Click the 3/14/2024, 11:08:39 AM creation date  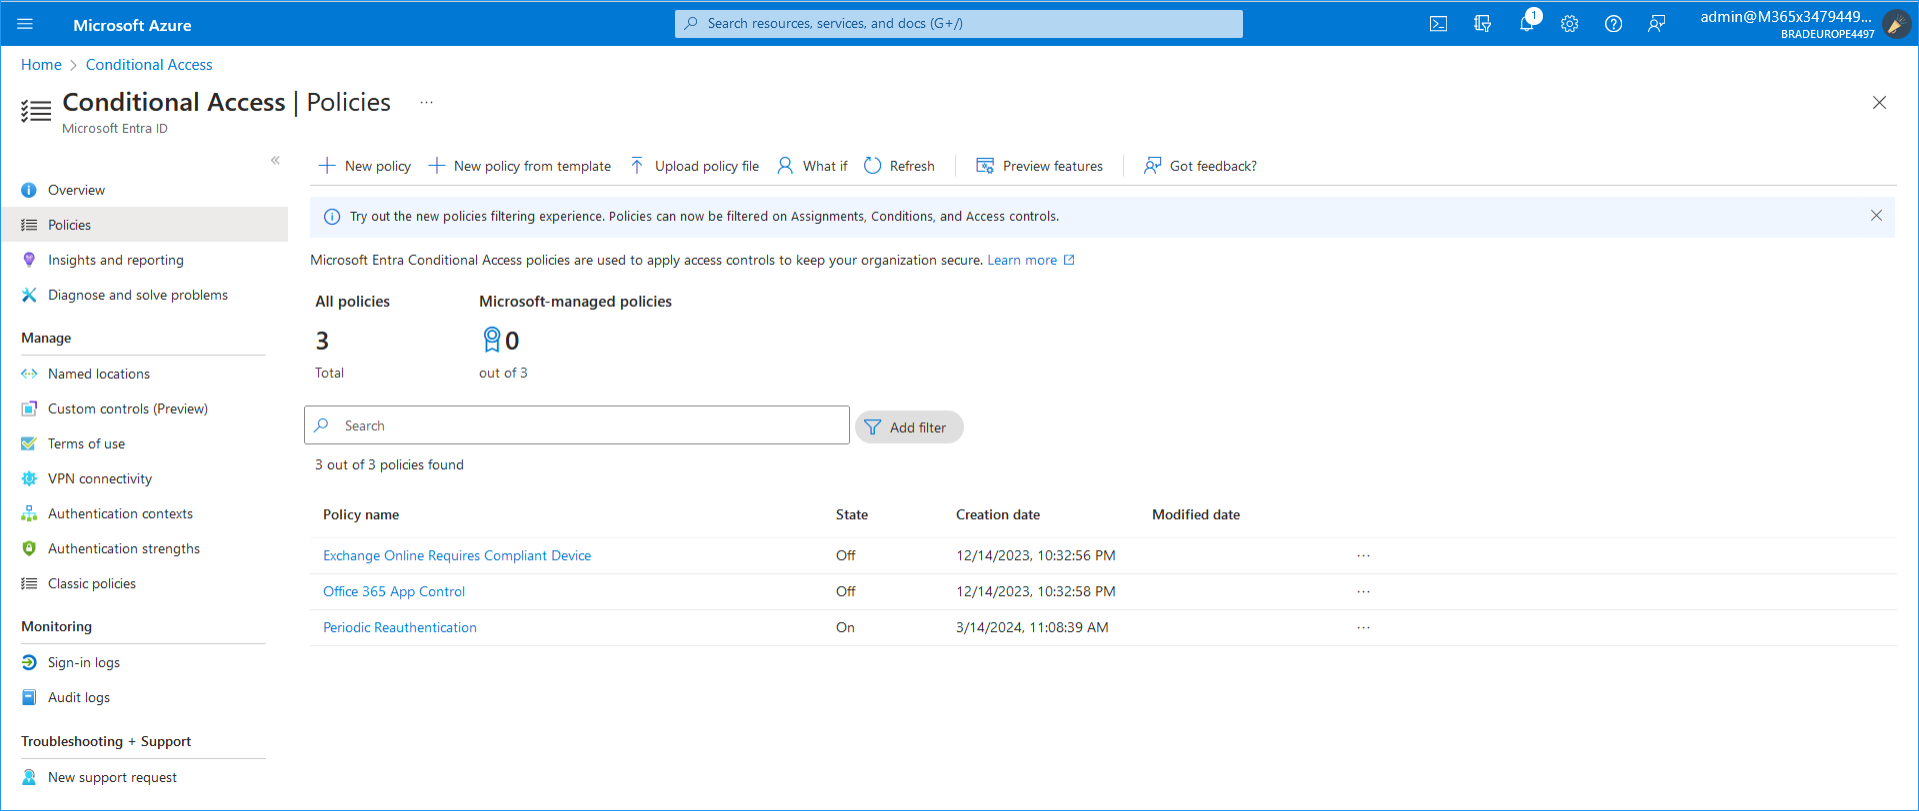coord(1032,628)
